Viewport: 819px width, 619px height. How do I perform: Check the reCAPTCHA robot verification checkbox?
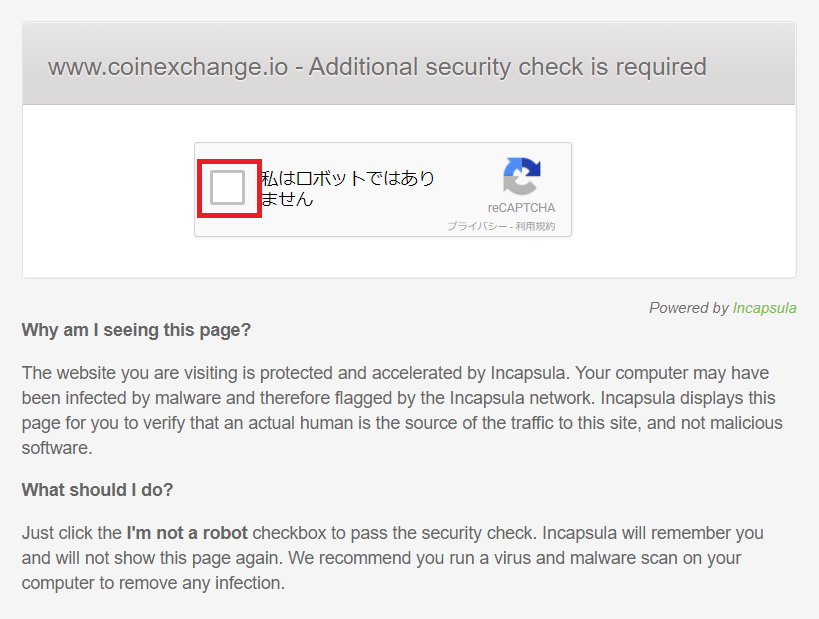coord(228,188)
